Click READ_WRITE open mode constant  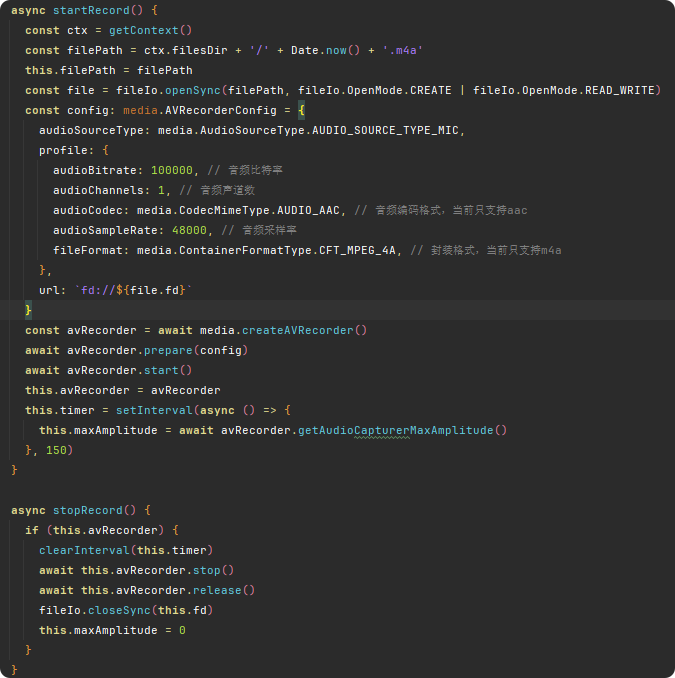click(x=619, y=90)
